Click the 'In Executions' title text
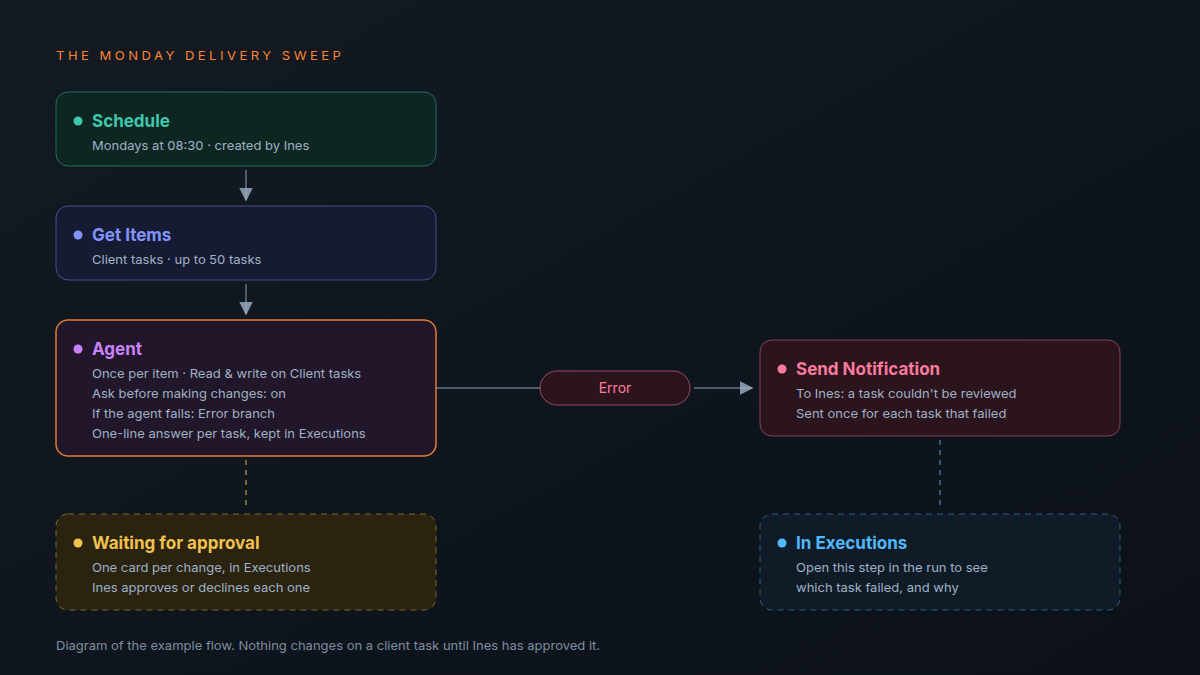The image size is (1200, 675). coord(851,543)
